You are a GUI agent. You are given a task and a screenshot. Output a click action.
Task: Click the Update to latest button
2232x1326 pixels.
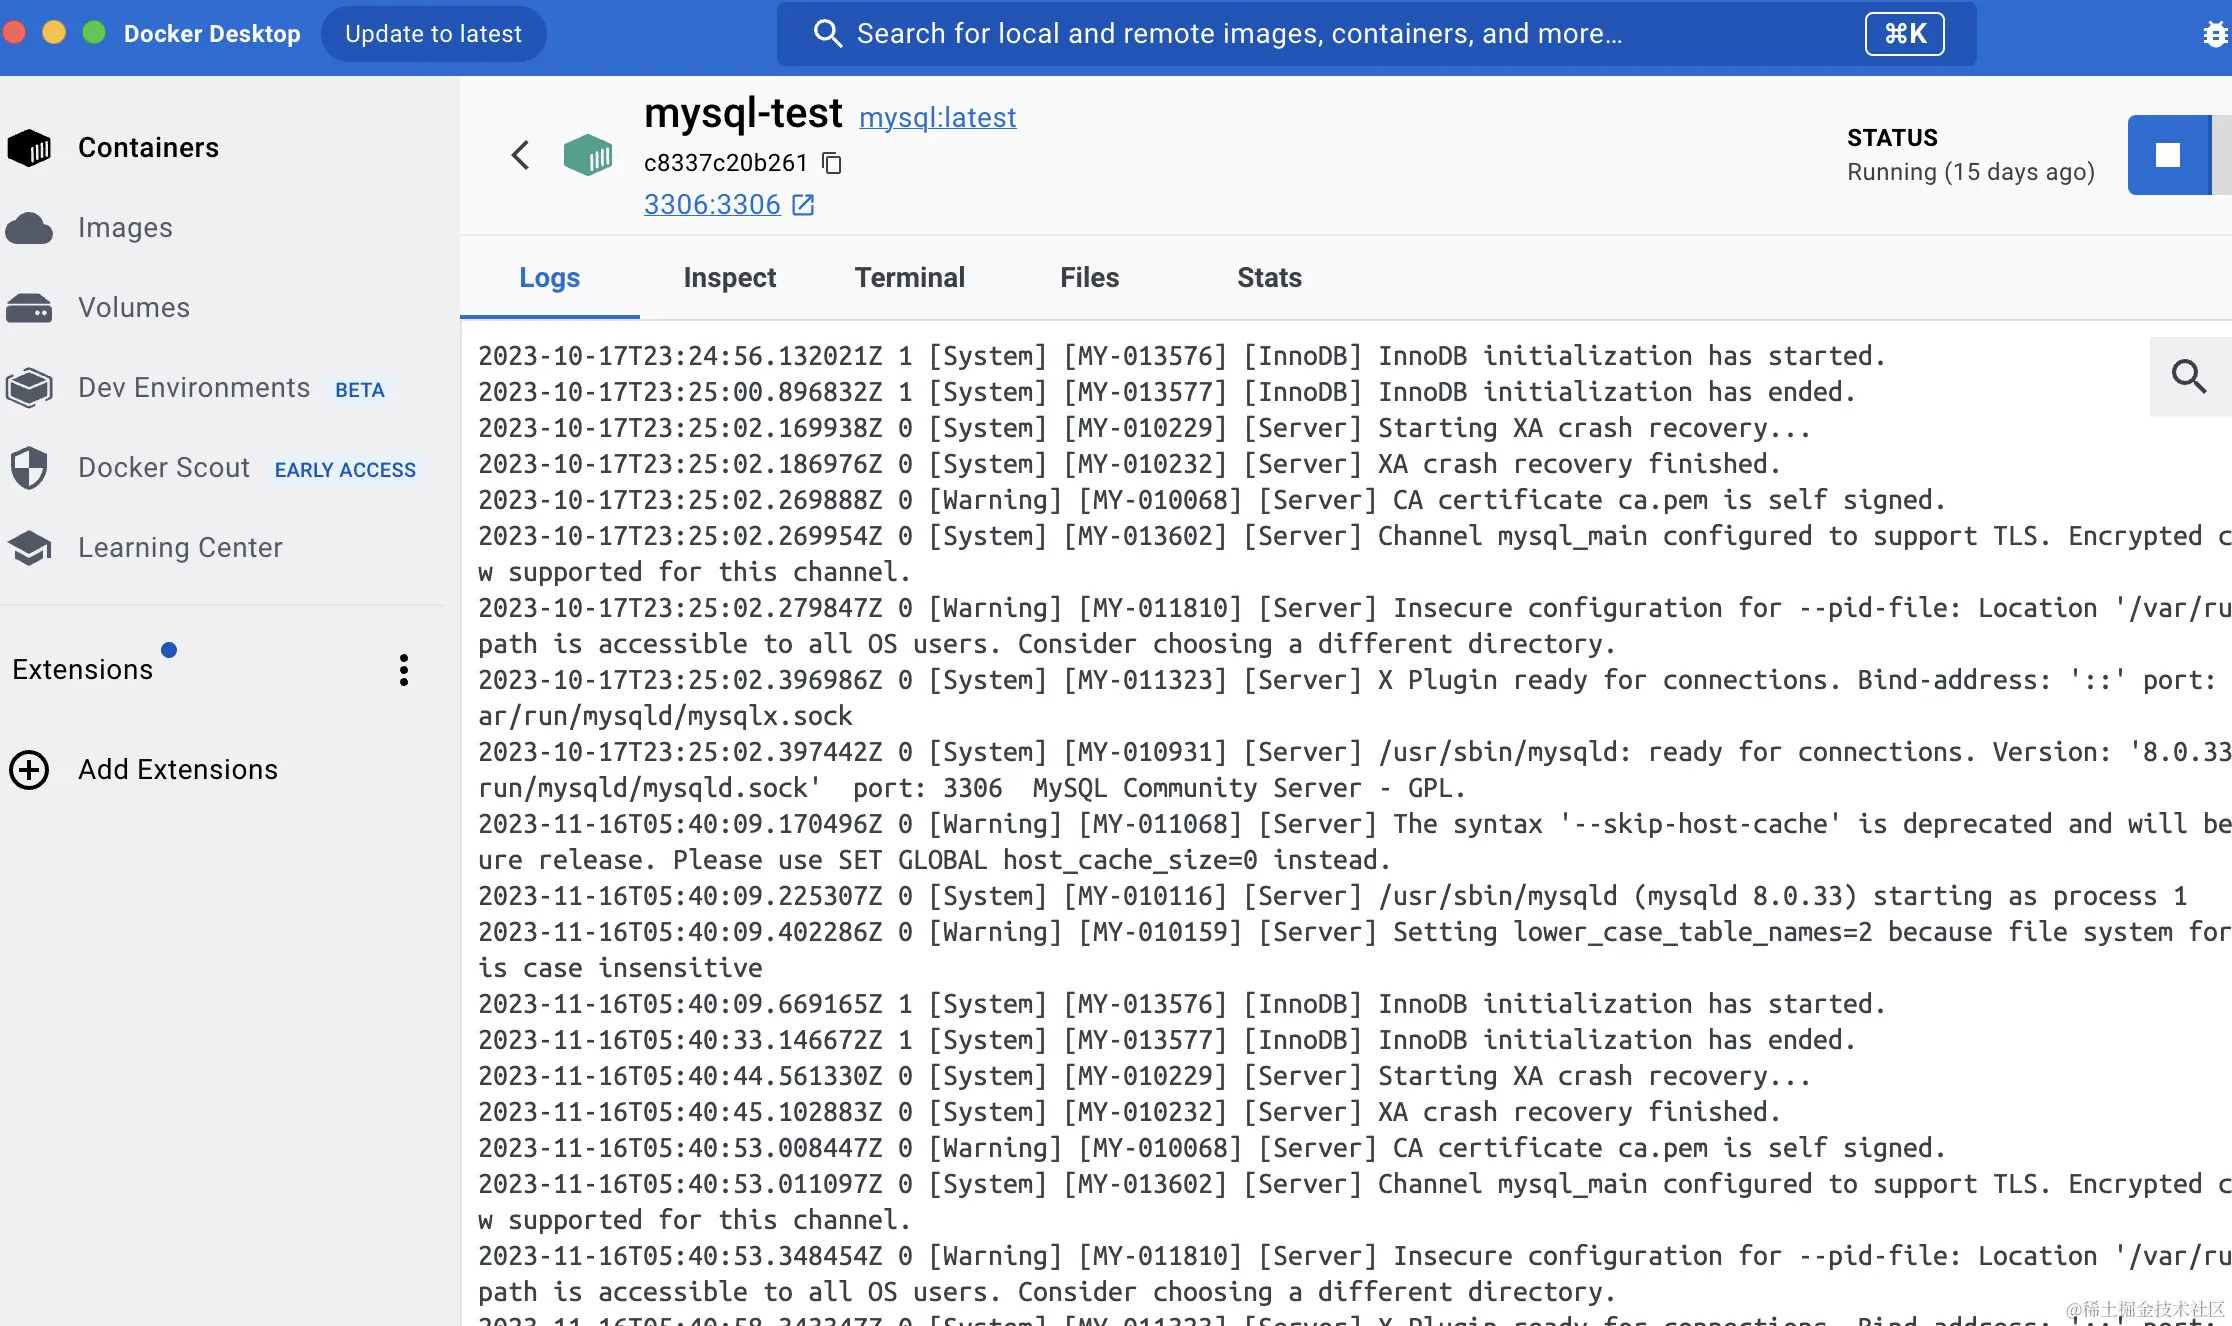[x=433, y=34]
